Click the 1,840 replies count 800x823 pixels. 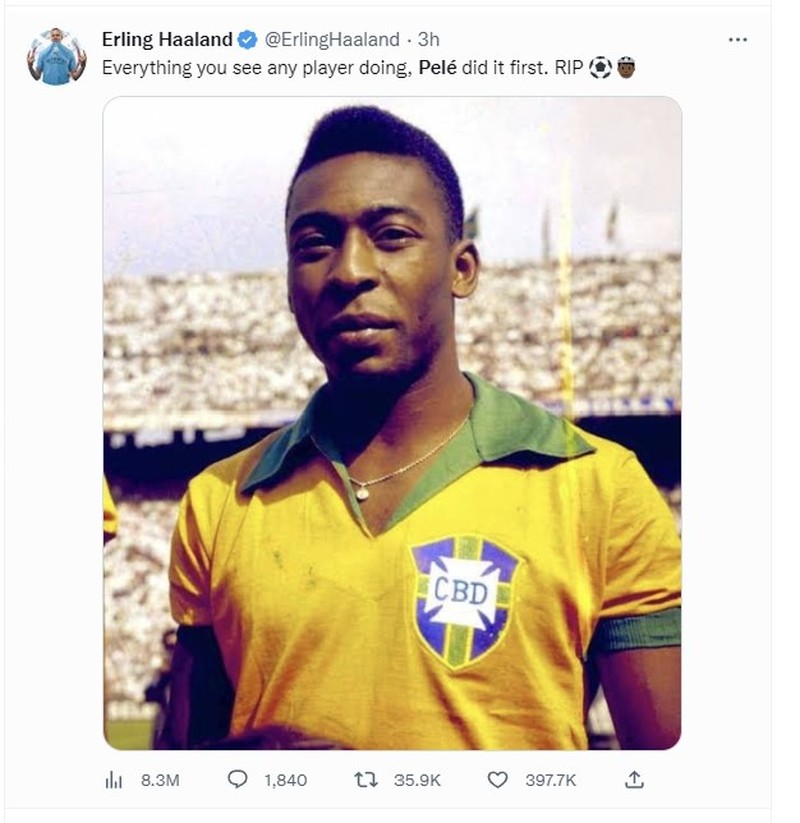pos(285,780)
